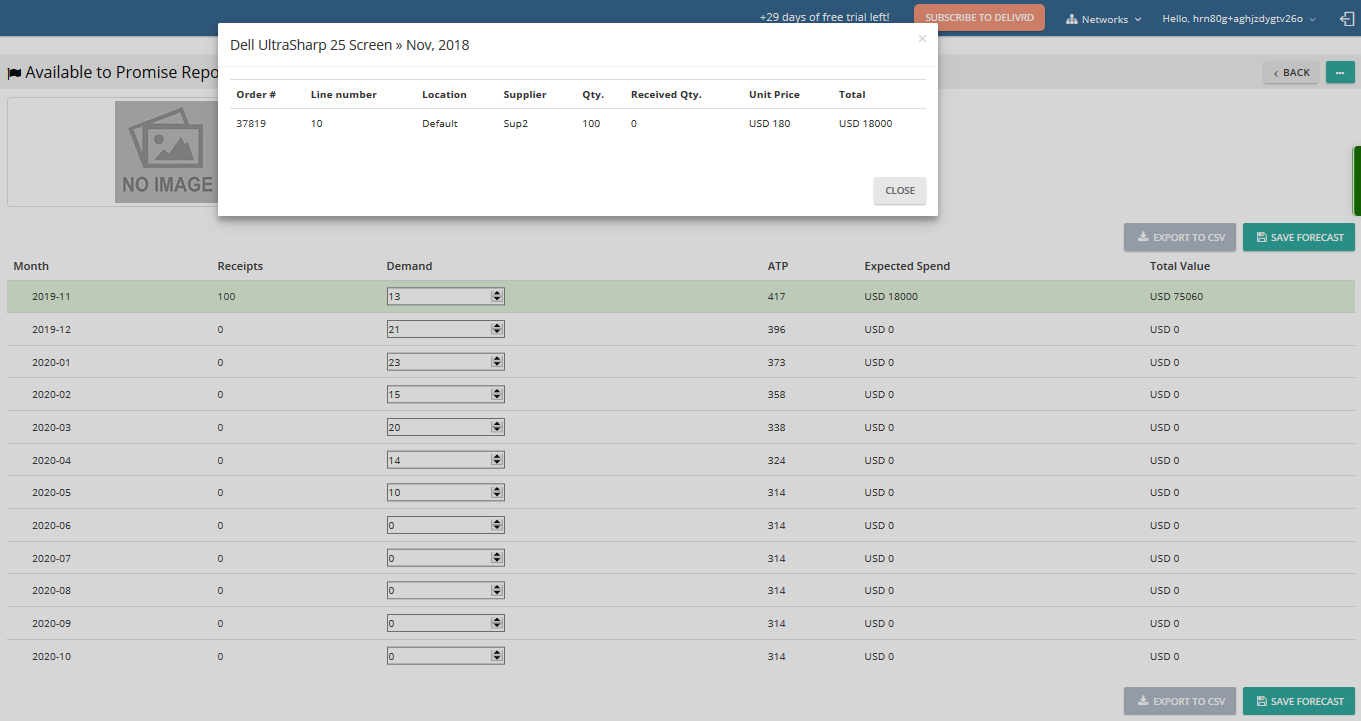The image size is (1361, 721).
Task: Click demand stepper arrows for 2020-02
Action: 497,394
